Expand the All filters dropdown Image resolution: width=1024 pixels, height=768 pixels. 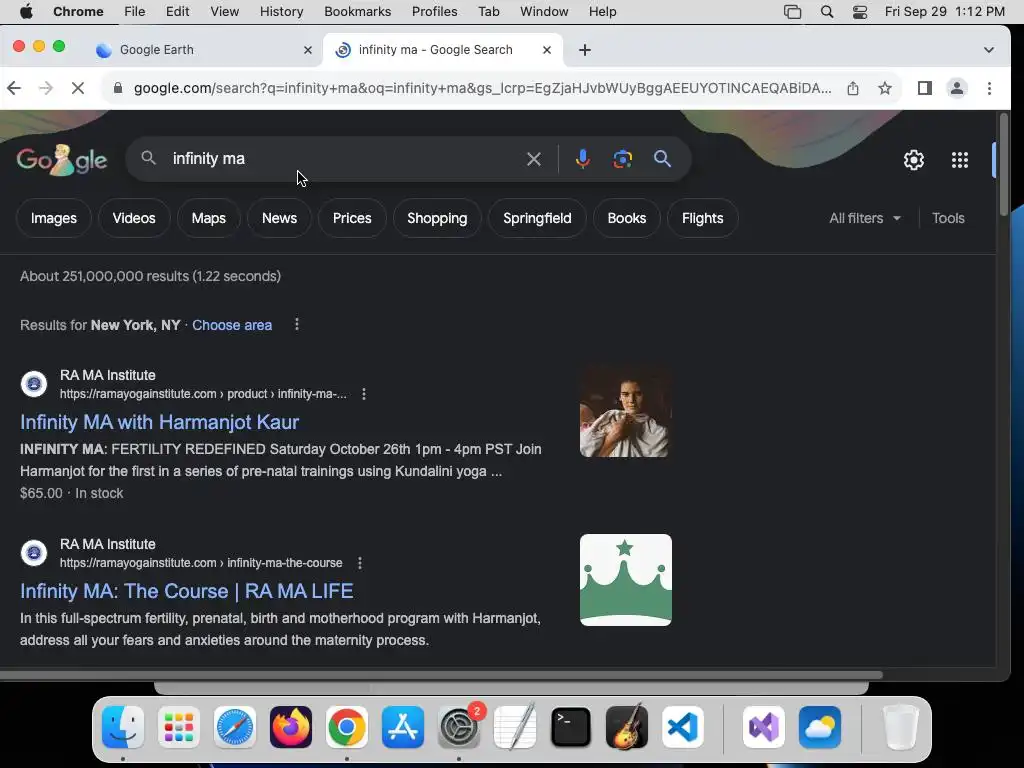point(865,218)
